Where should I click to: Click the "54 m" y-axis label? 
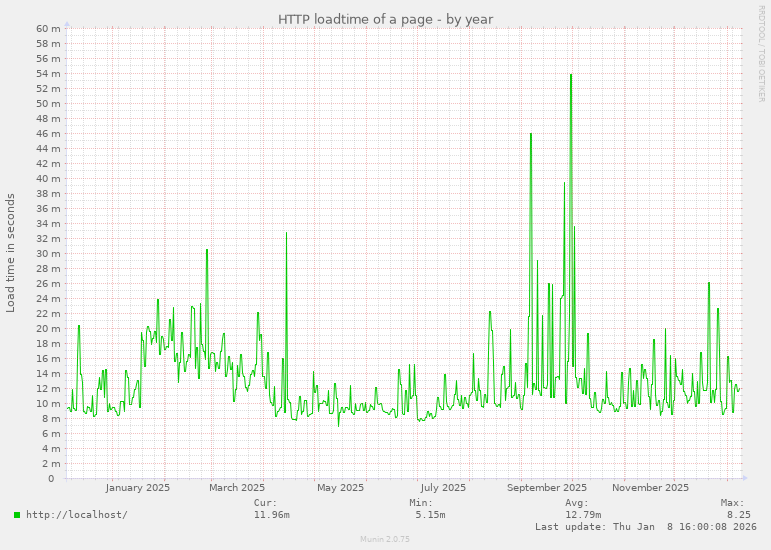48,74
